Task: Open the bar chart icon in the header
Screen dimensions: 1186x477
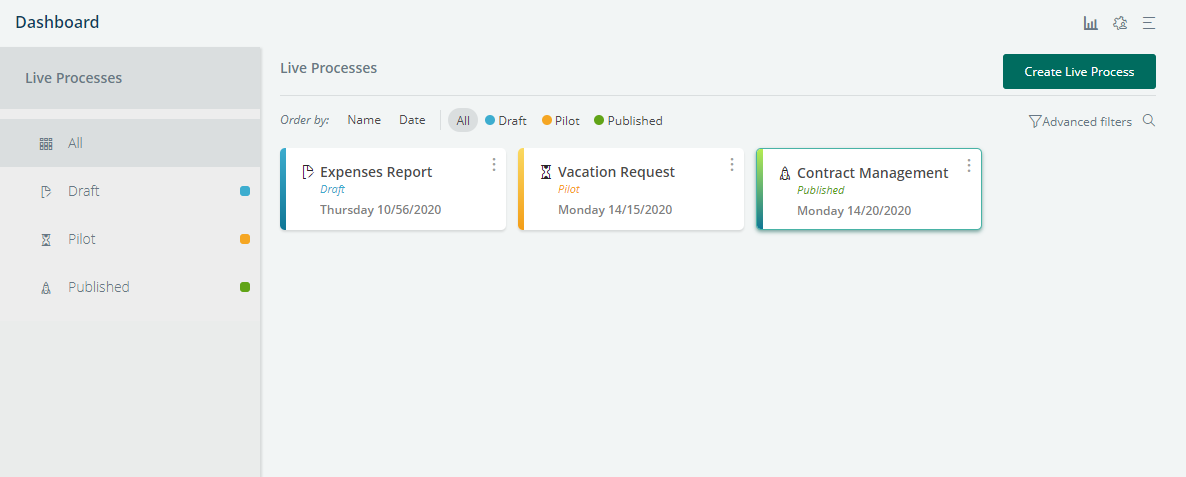Action: point(1091,23)
